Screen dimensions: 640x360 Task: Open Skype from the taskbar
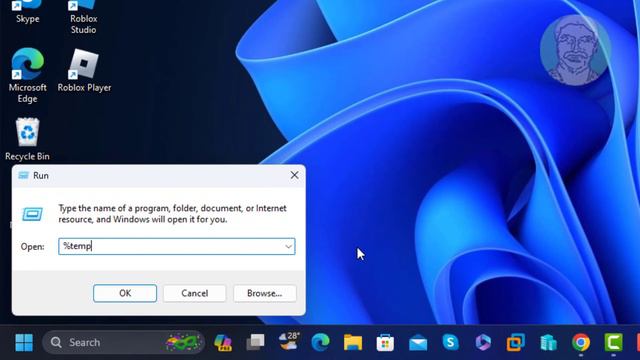[x=451, y=342]
